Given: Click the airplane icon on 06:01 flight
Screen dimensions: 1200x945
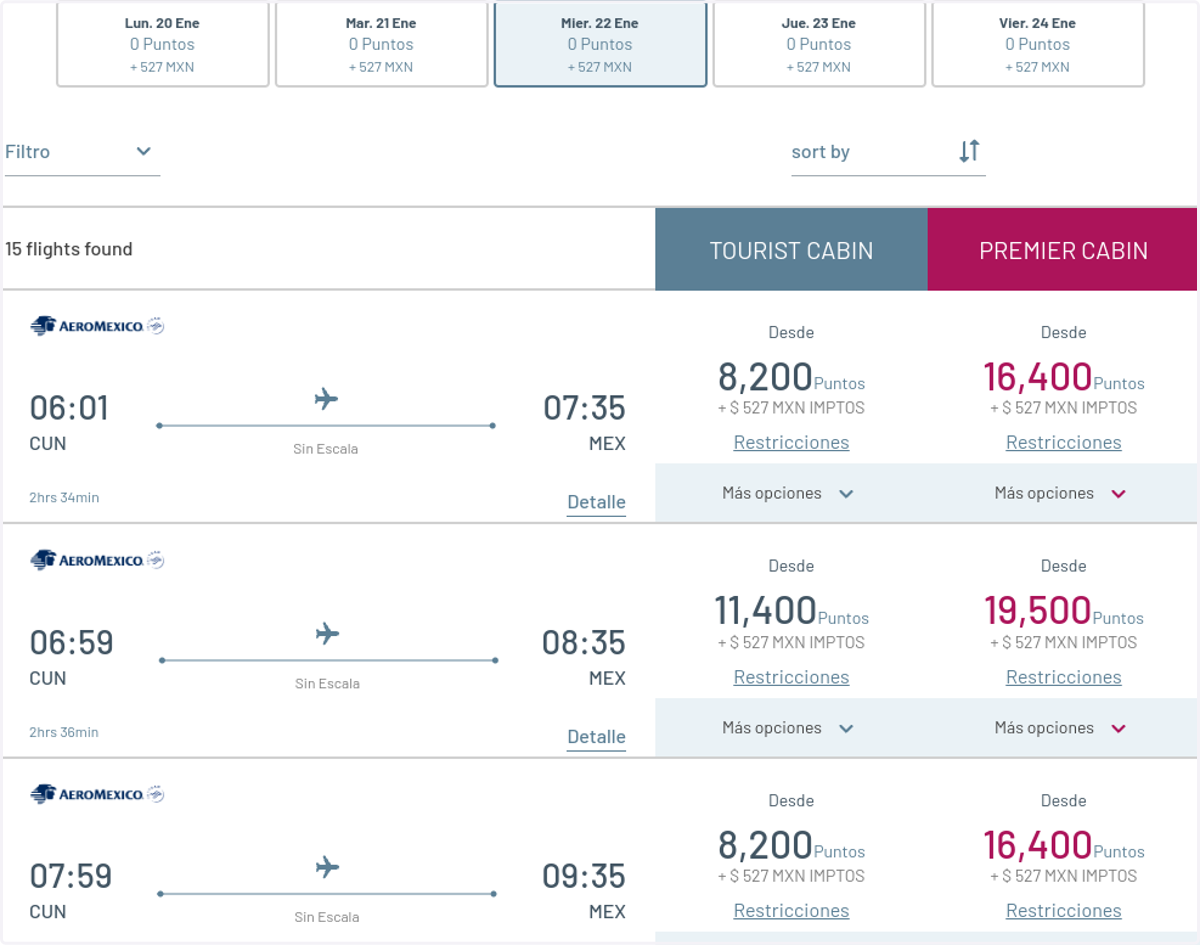Looking at the screenshot, I should click(326, 399).
